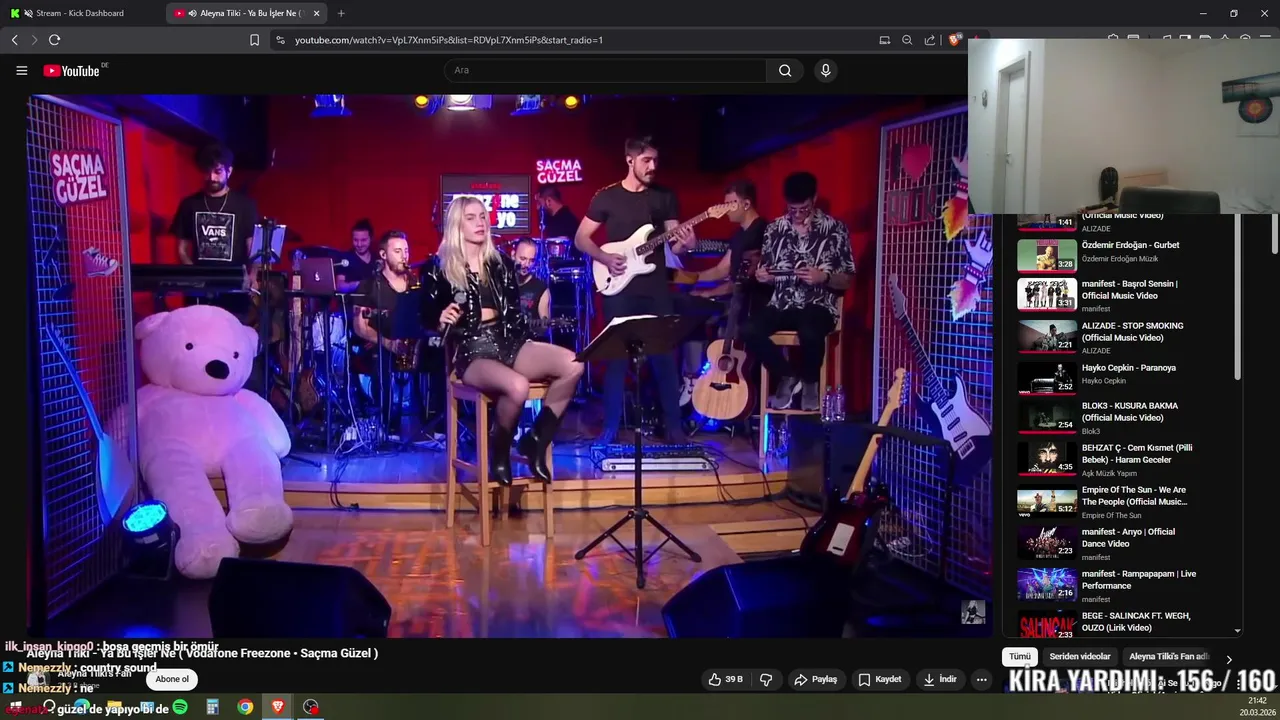Click the Aşk Müzik Yapım channel name
Viewport: 1280px width, 720px height.
click(x=1109, y=473)
